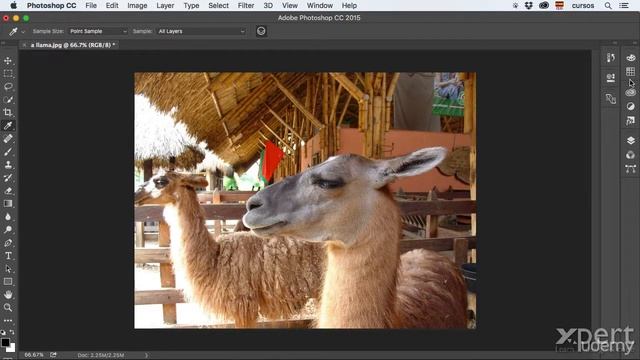
Task: Open the Window menu
Action: pyautogui.click(x=320, y=5)
